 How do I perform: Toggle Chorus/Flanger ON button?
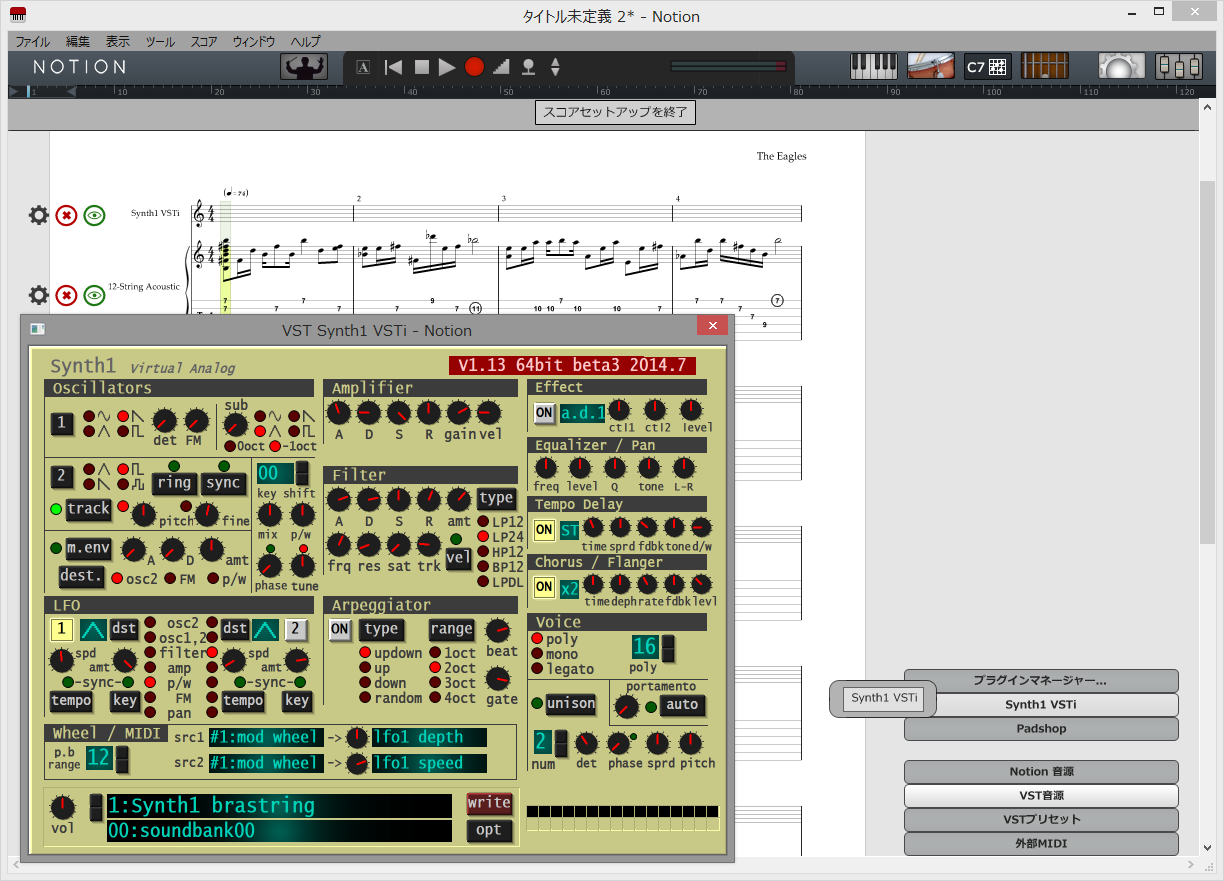pos(544,588)
